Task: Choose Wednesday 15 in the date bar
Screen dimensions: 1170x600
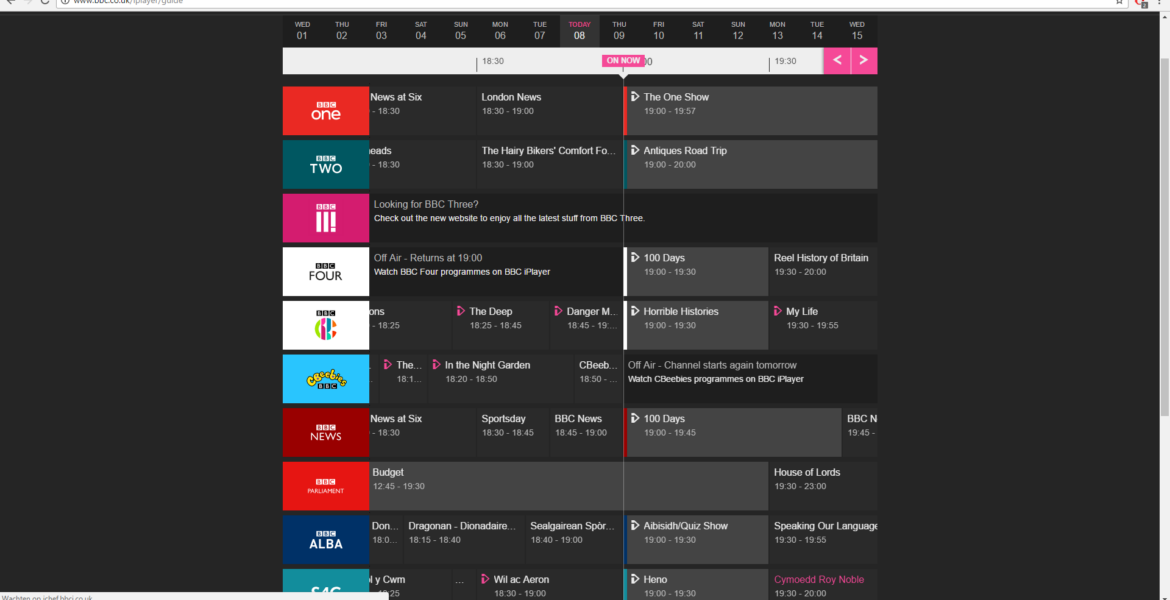Action: 857,31
